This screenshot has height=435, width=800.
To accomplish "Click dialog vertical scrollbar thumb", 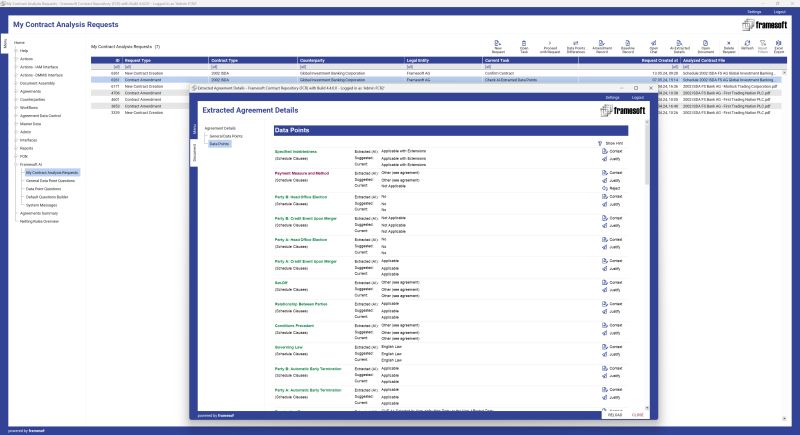I will [647, 153].
